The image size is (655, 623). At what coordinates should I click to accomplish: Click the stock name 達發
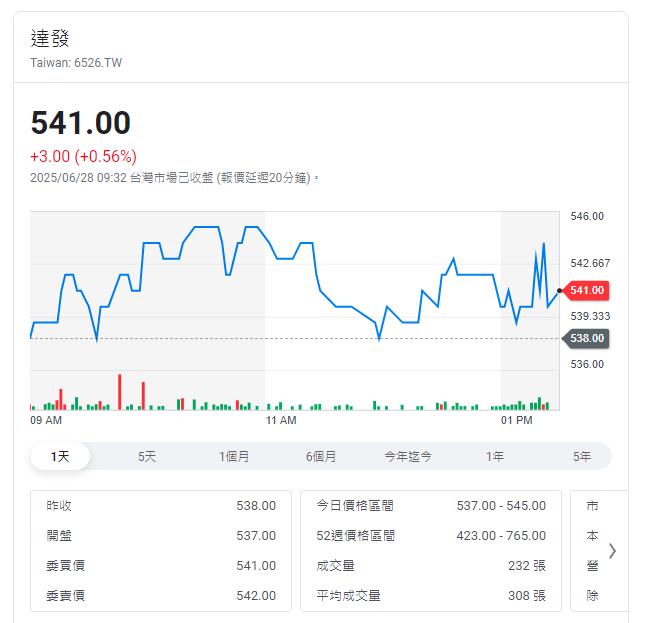click(x=50, y=38)
